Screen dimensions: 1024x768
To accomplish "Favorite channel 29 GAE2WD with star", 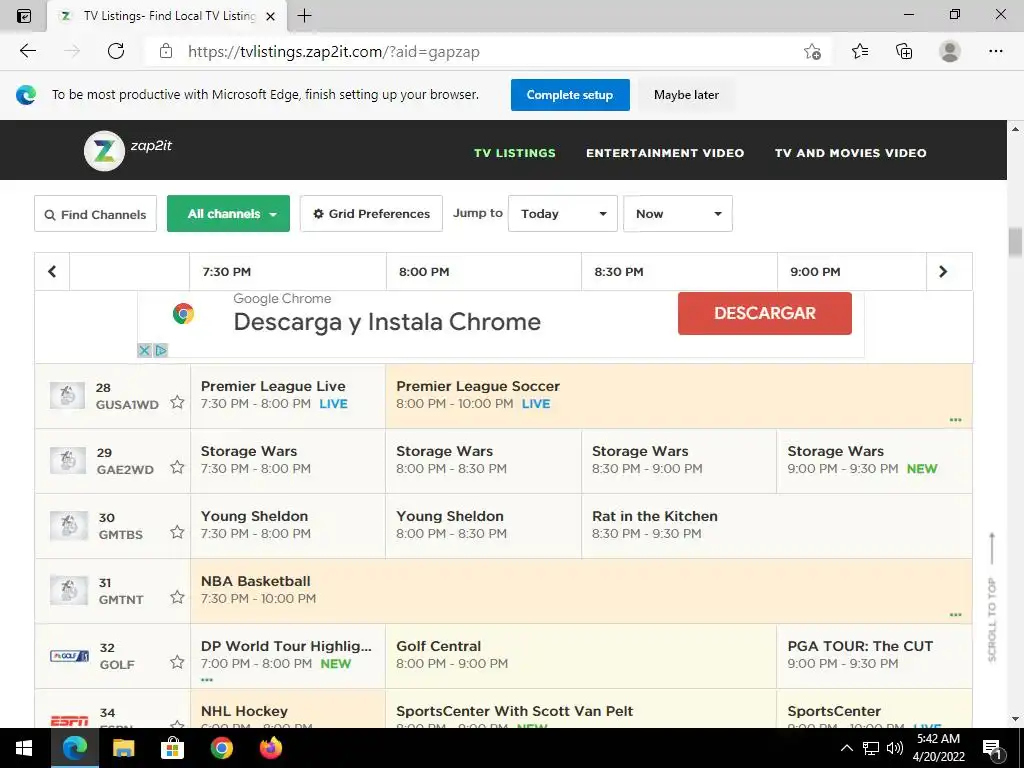I will pyautogui.click(x=177, y=467).
